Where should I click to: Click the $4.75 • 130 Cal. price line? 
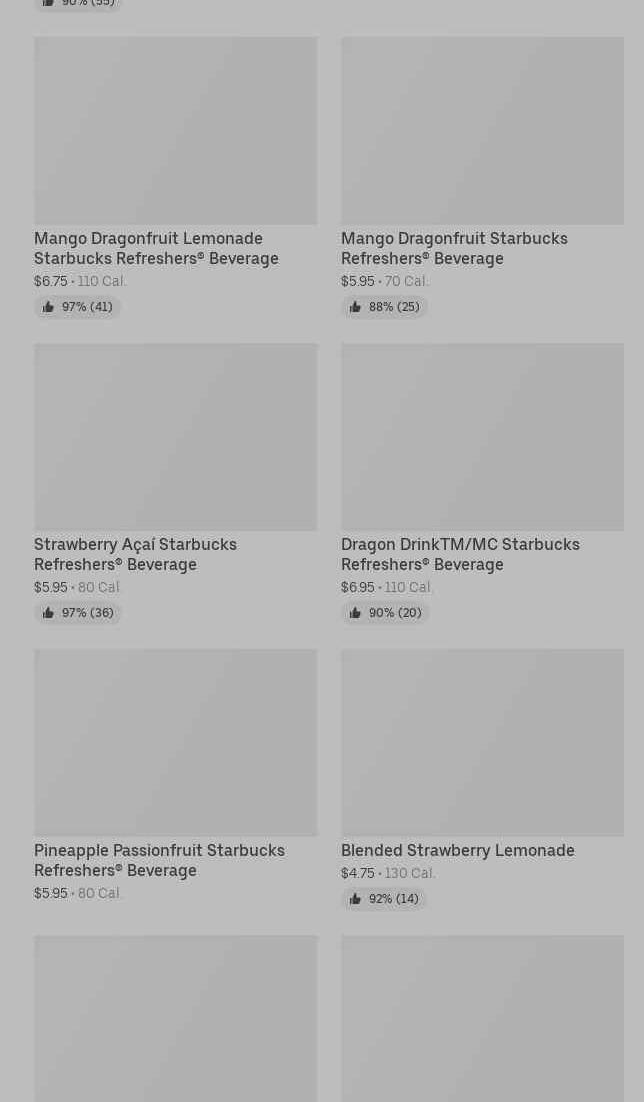(x=388, y=873)
